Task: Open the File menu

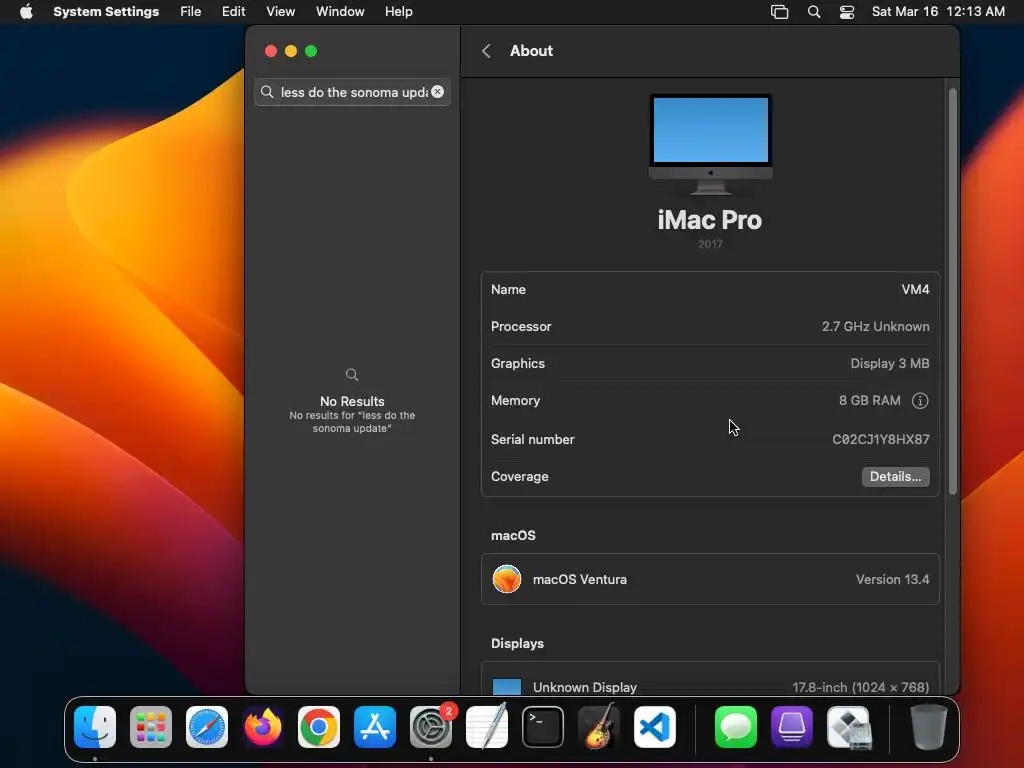Action: click(x=191, y=12)
